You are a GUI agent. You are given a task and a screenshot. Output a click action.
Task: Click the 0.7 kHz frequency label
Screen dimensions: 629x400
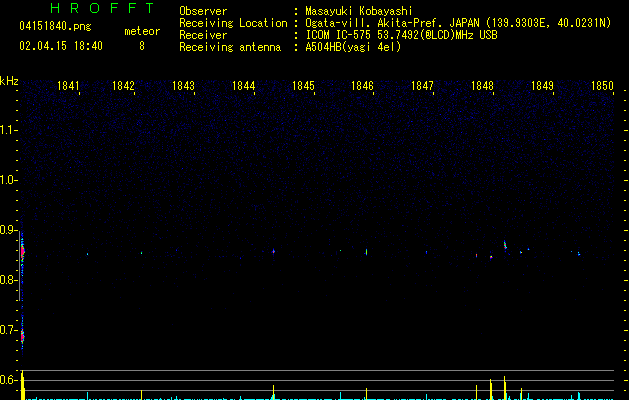pyautogui.click(x=8, y=330)
